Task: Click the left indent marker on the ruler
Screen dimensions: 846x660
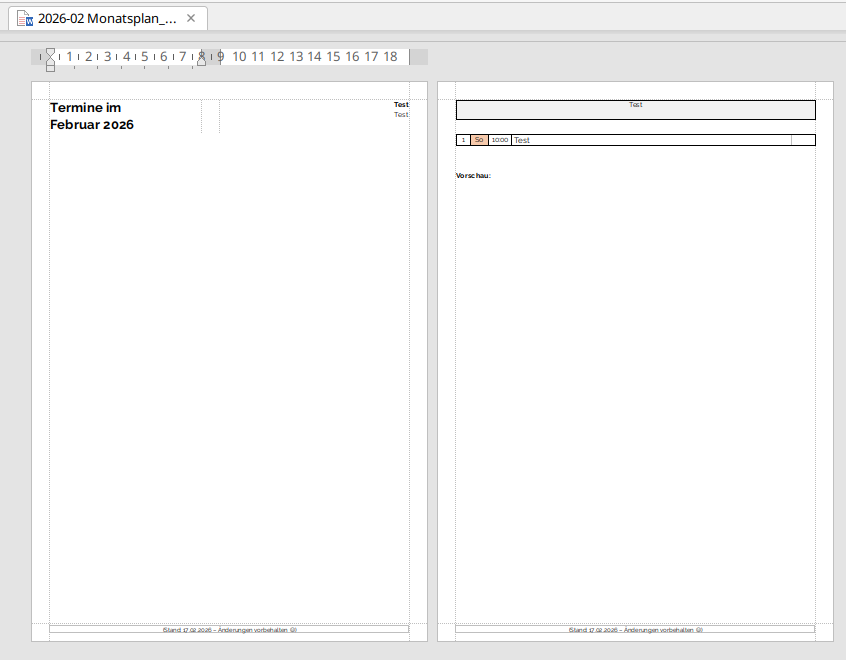Action: [x=50, y=59]
